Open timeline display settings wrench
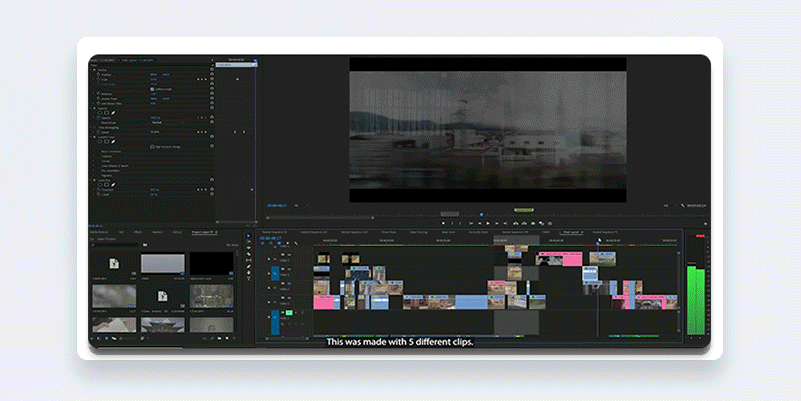The width and height of the screenshot is (801, 401). [296, 243]
